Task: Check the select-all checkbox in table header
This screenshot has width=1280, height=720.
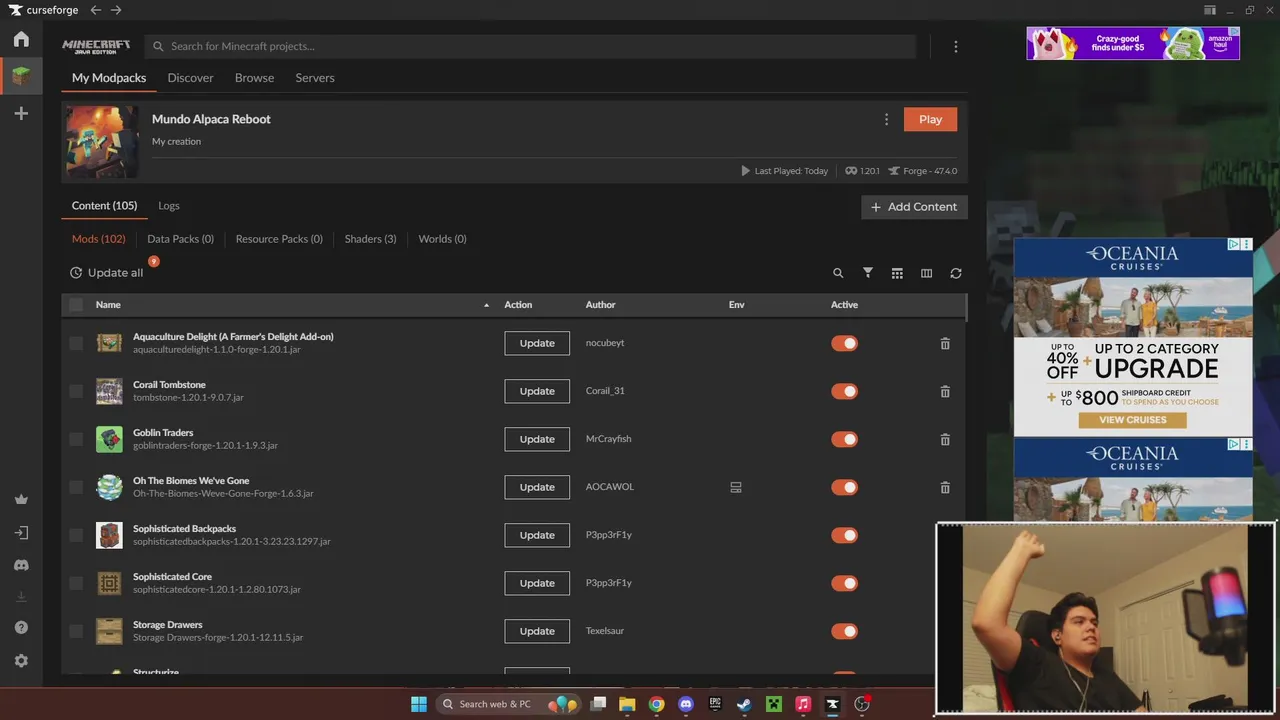Action: click(76, 305)
